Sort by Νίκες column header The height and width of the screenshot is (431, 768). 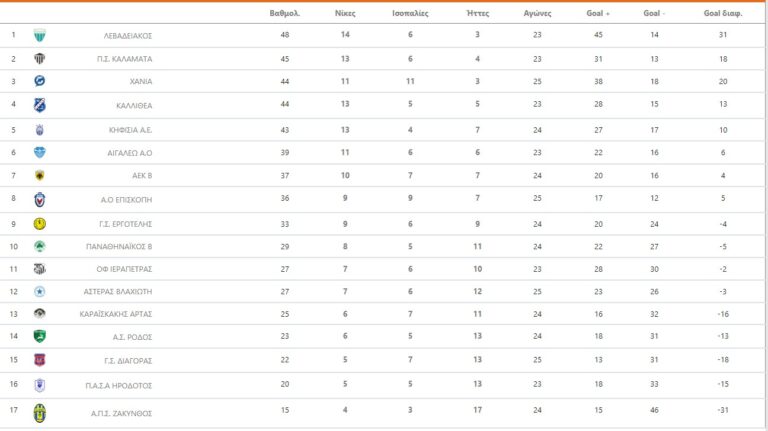pos(345,14)
